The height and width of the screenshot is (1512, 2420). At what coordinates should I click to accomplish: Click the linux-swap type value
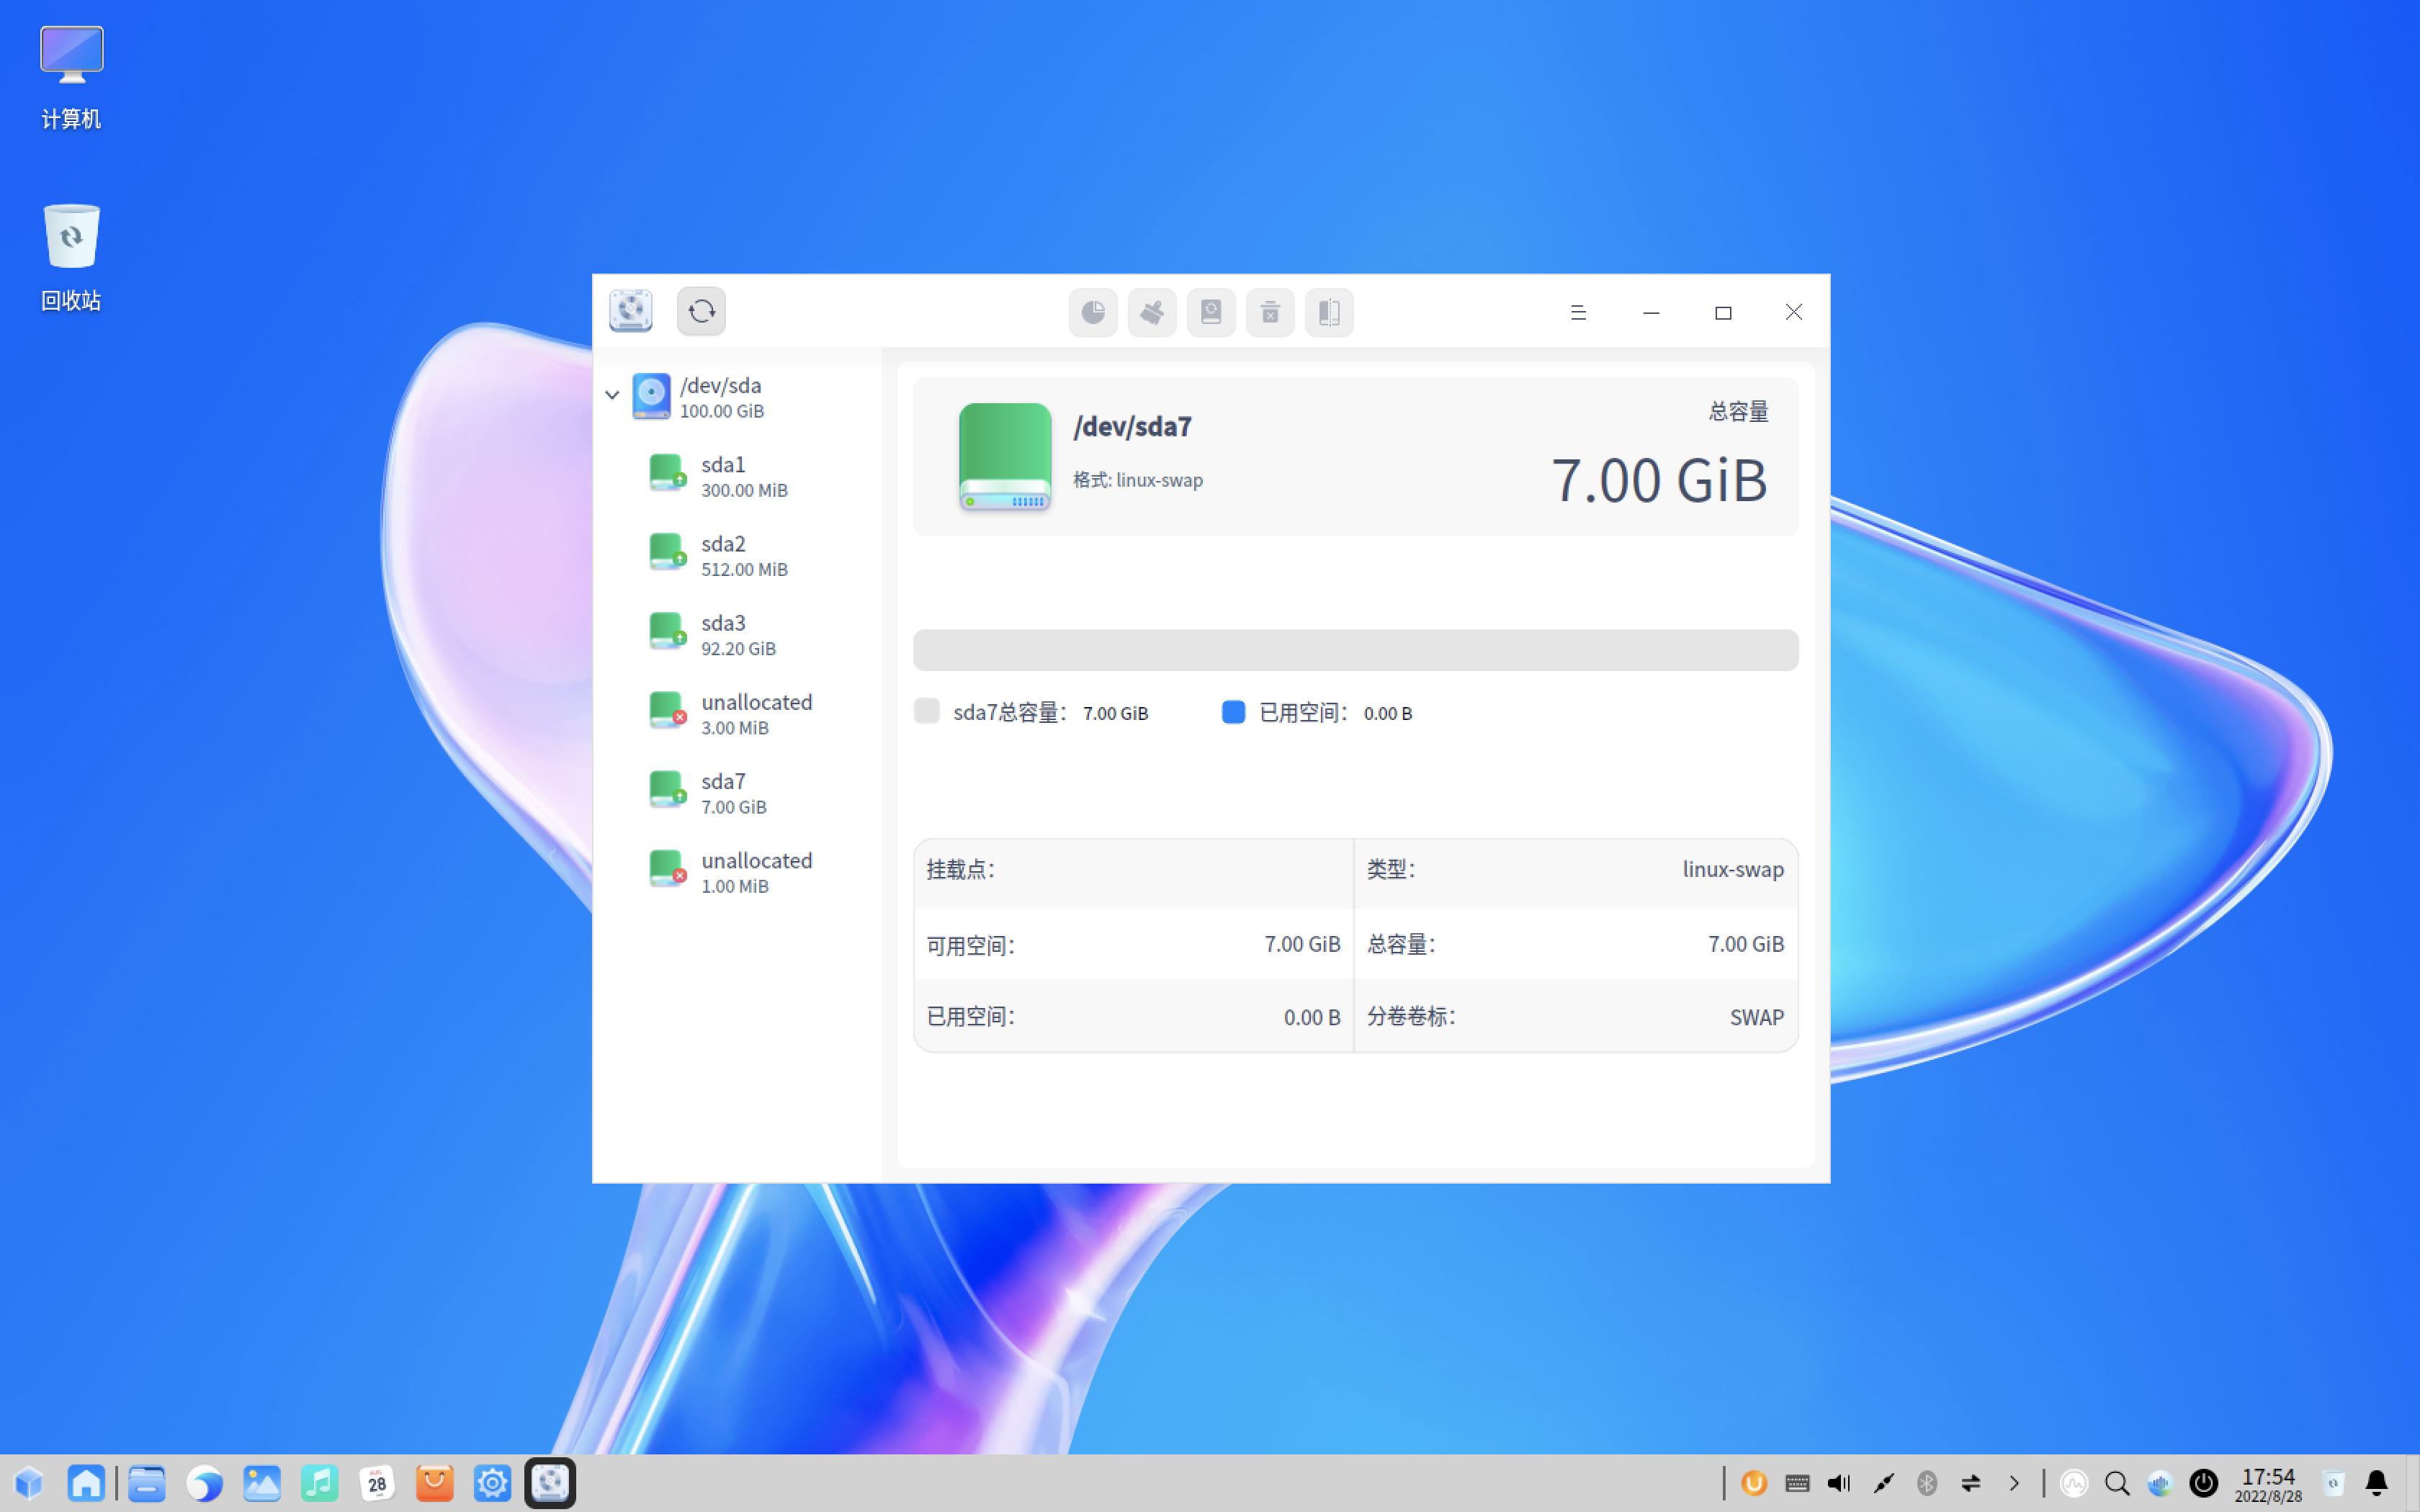click(1732, 869)
